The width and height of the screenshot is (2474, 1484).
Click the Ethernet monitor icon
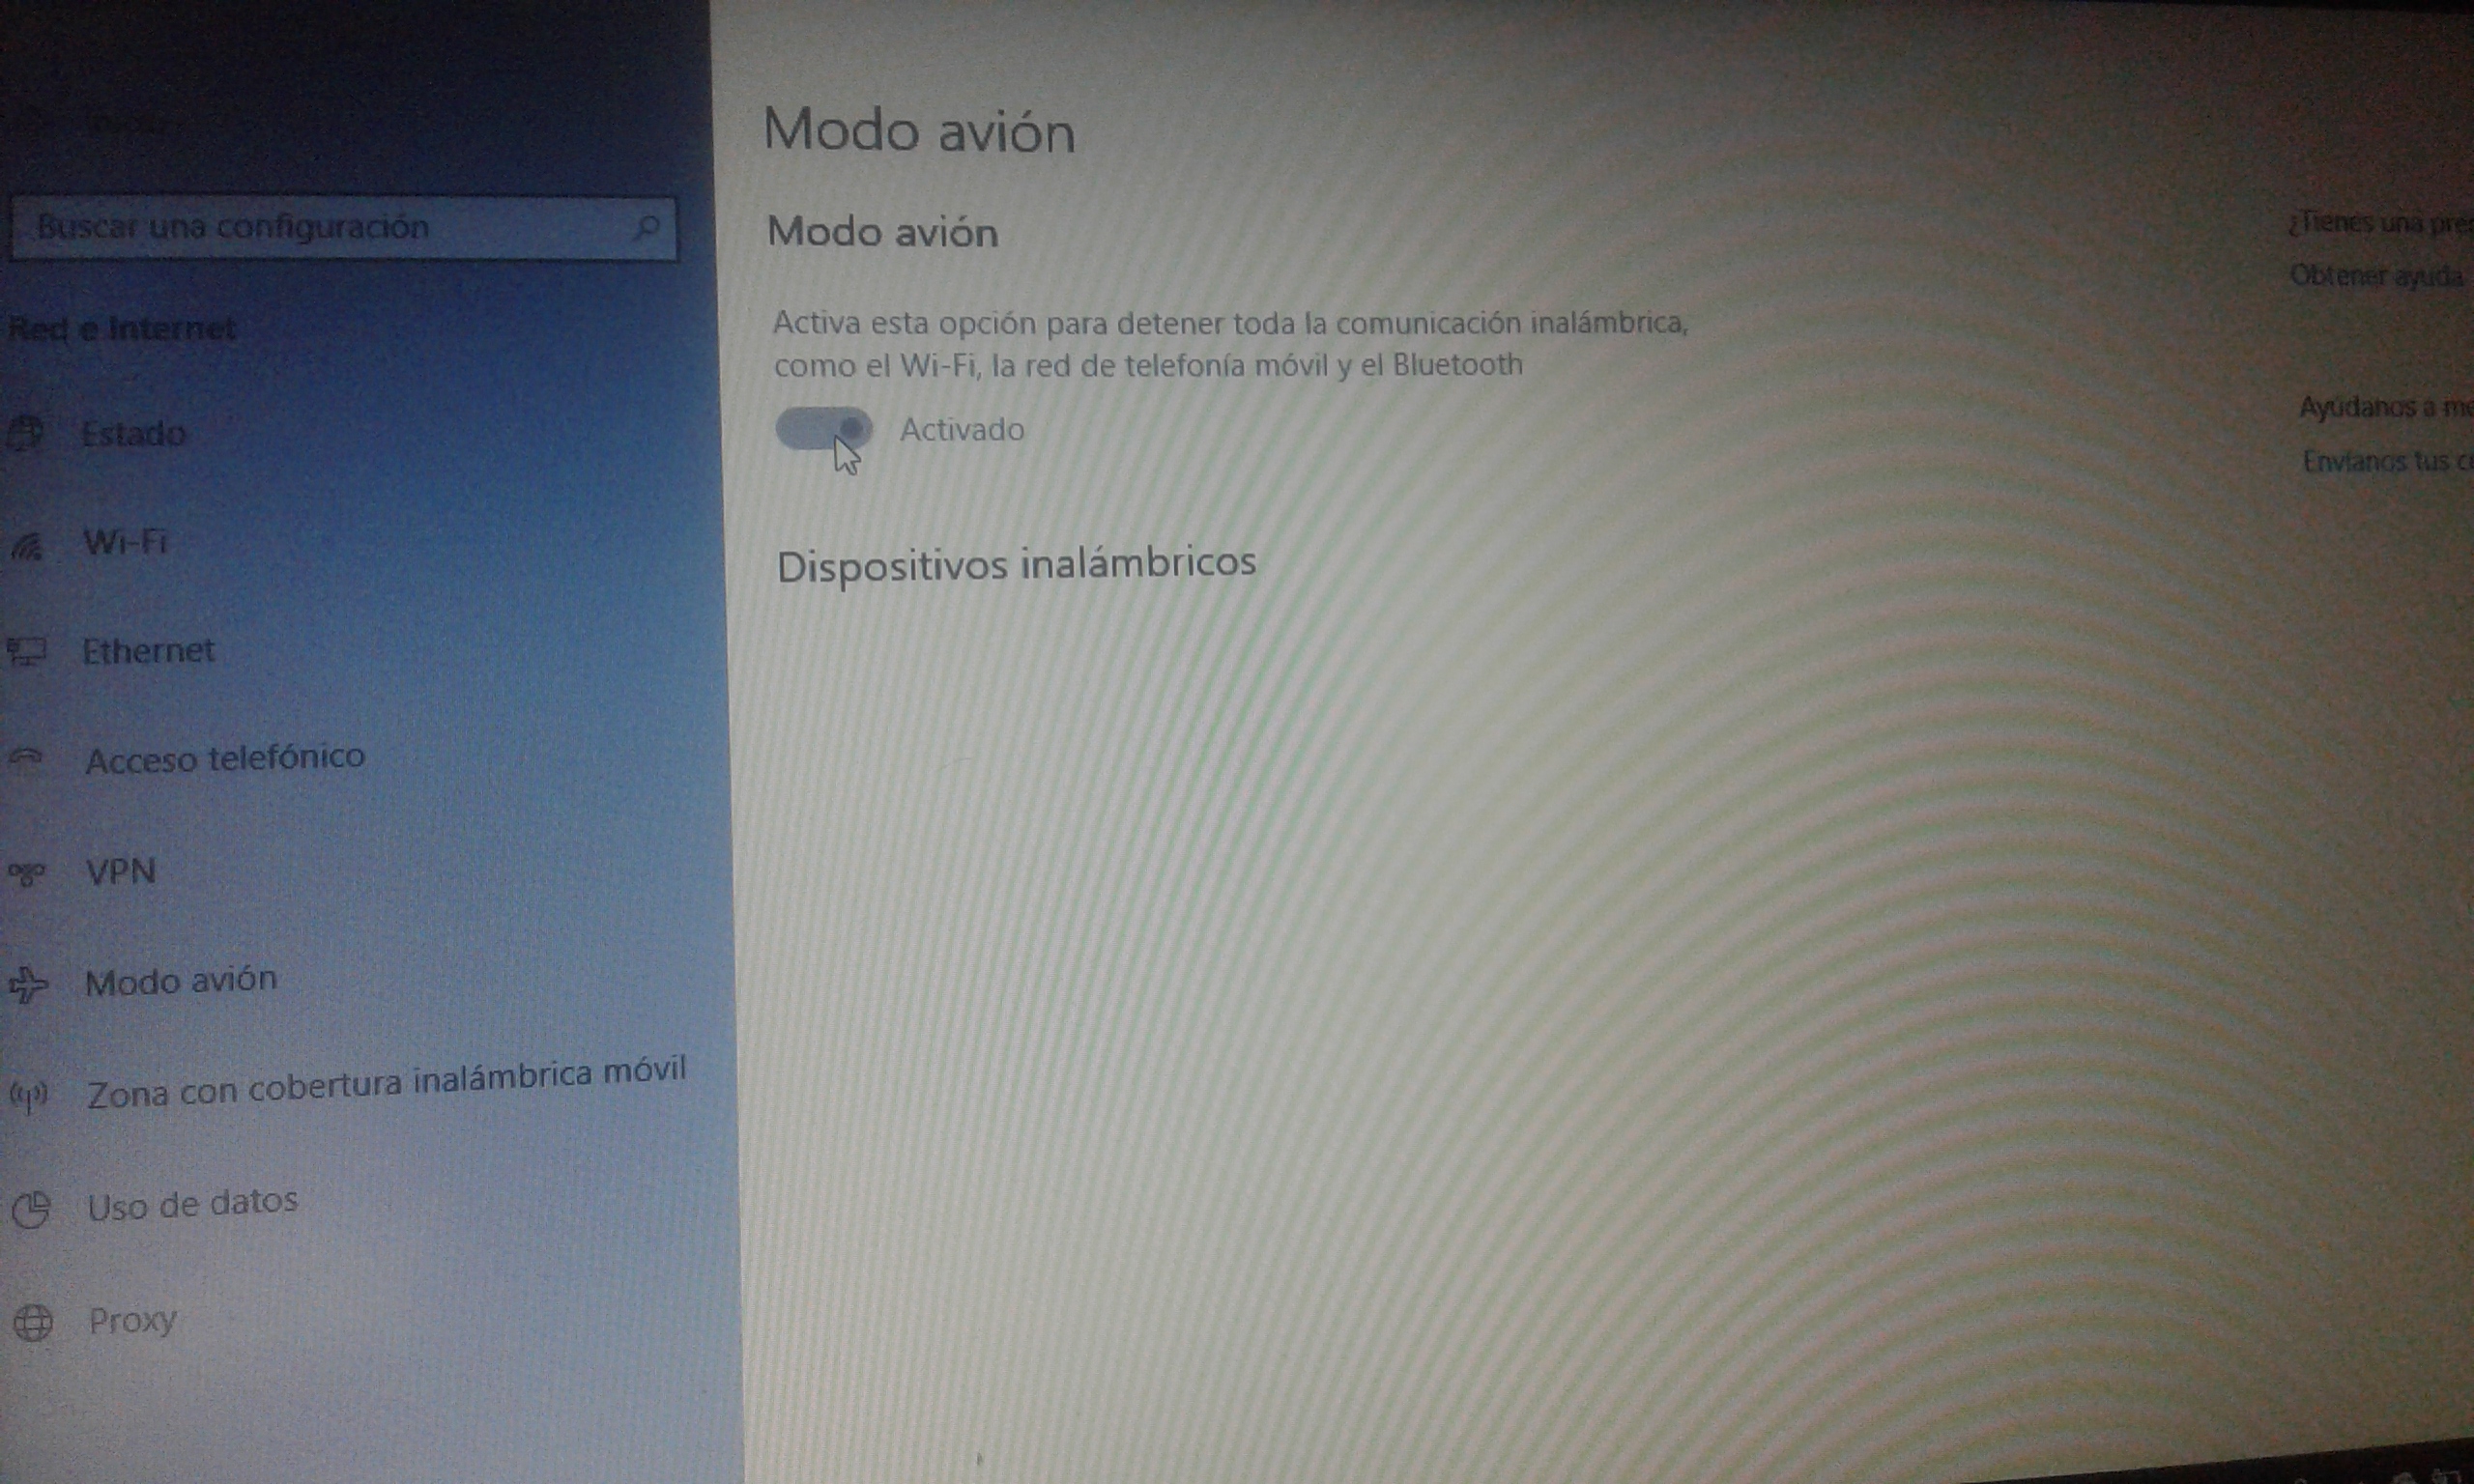click(x=27, y=652)
